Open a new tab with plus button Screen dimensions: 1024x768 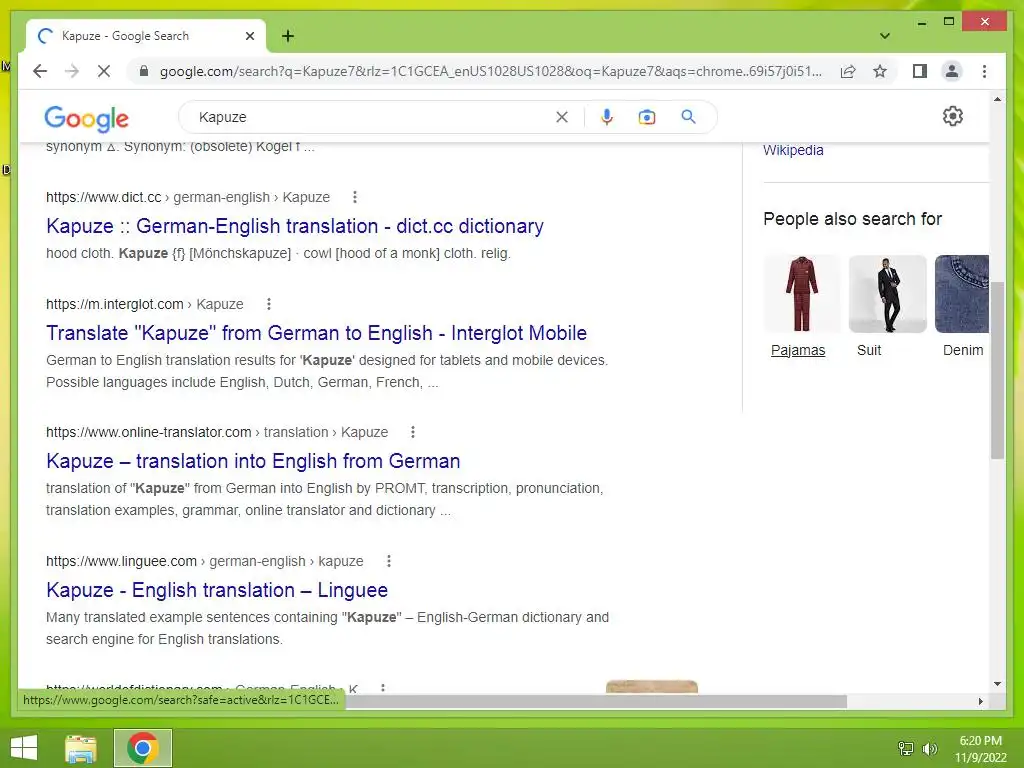[288, 36]
